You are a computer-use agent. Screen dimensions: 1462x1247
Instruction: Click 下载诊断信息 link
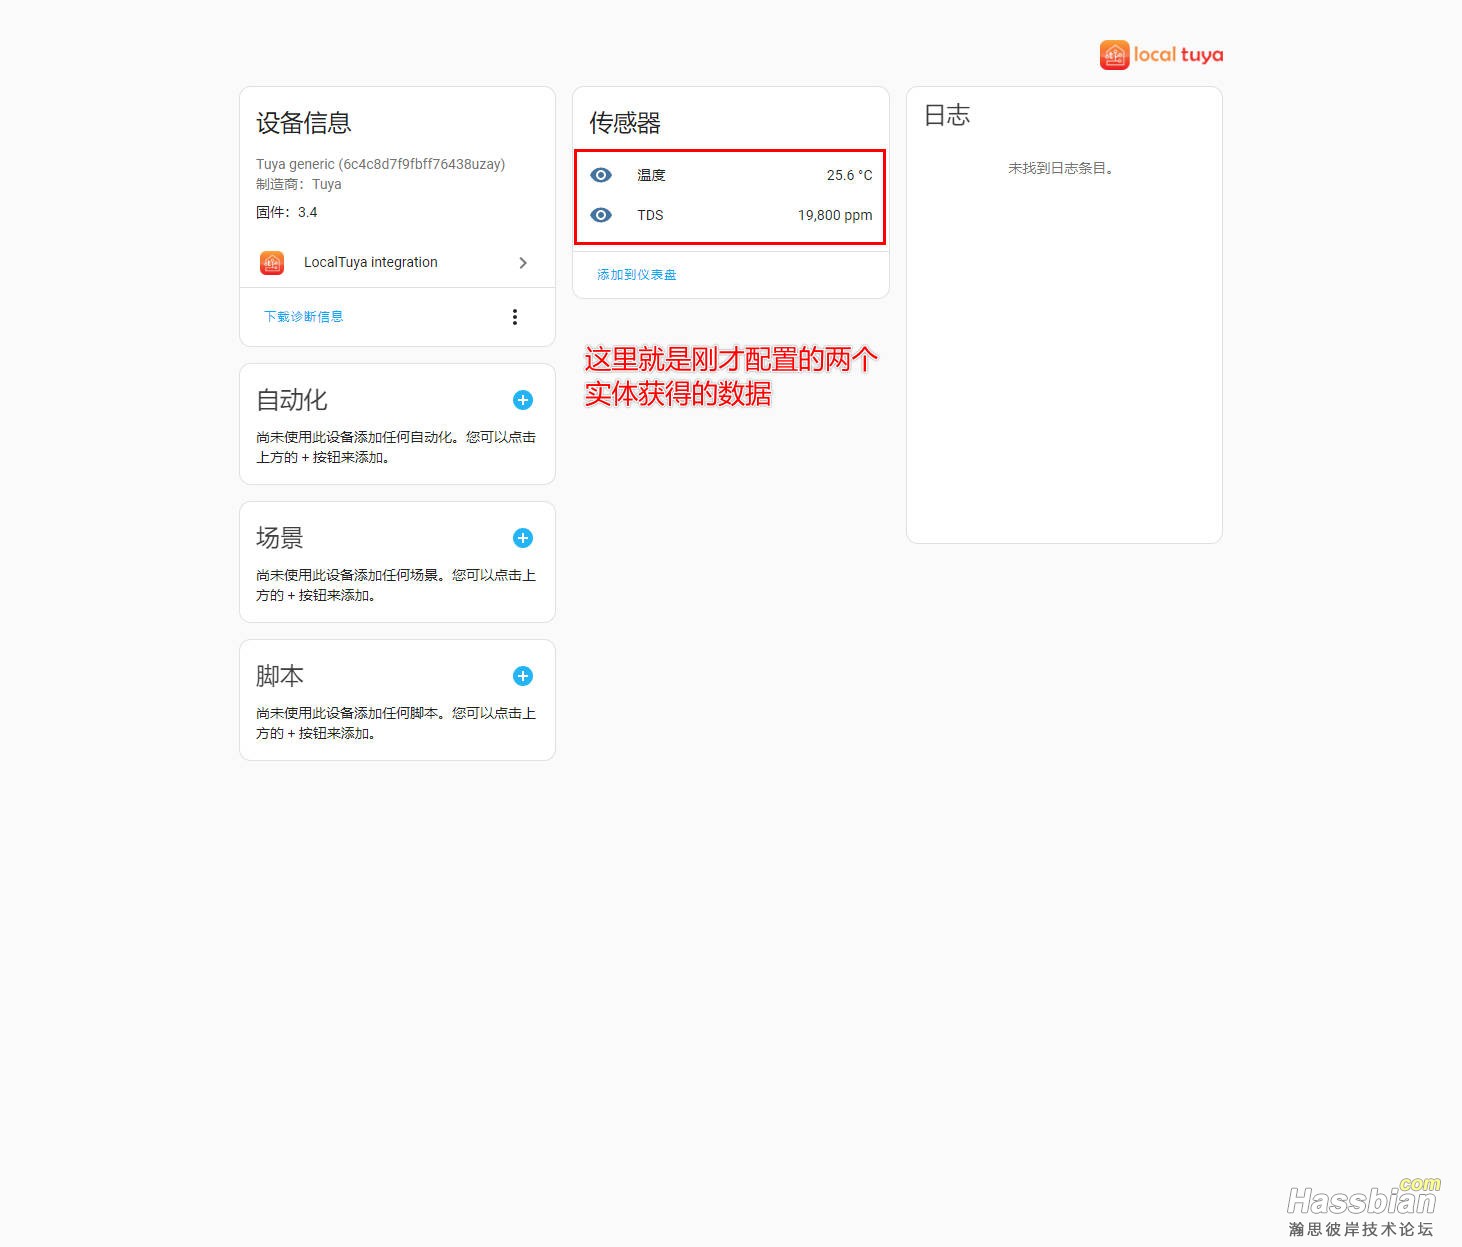[303, 317]
